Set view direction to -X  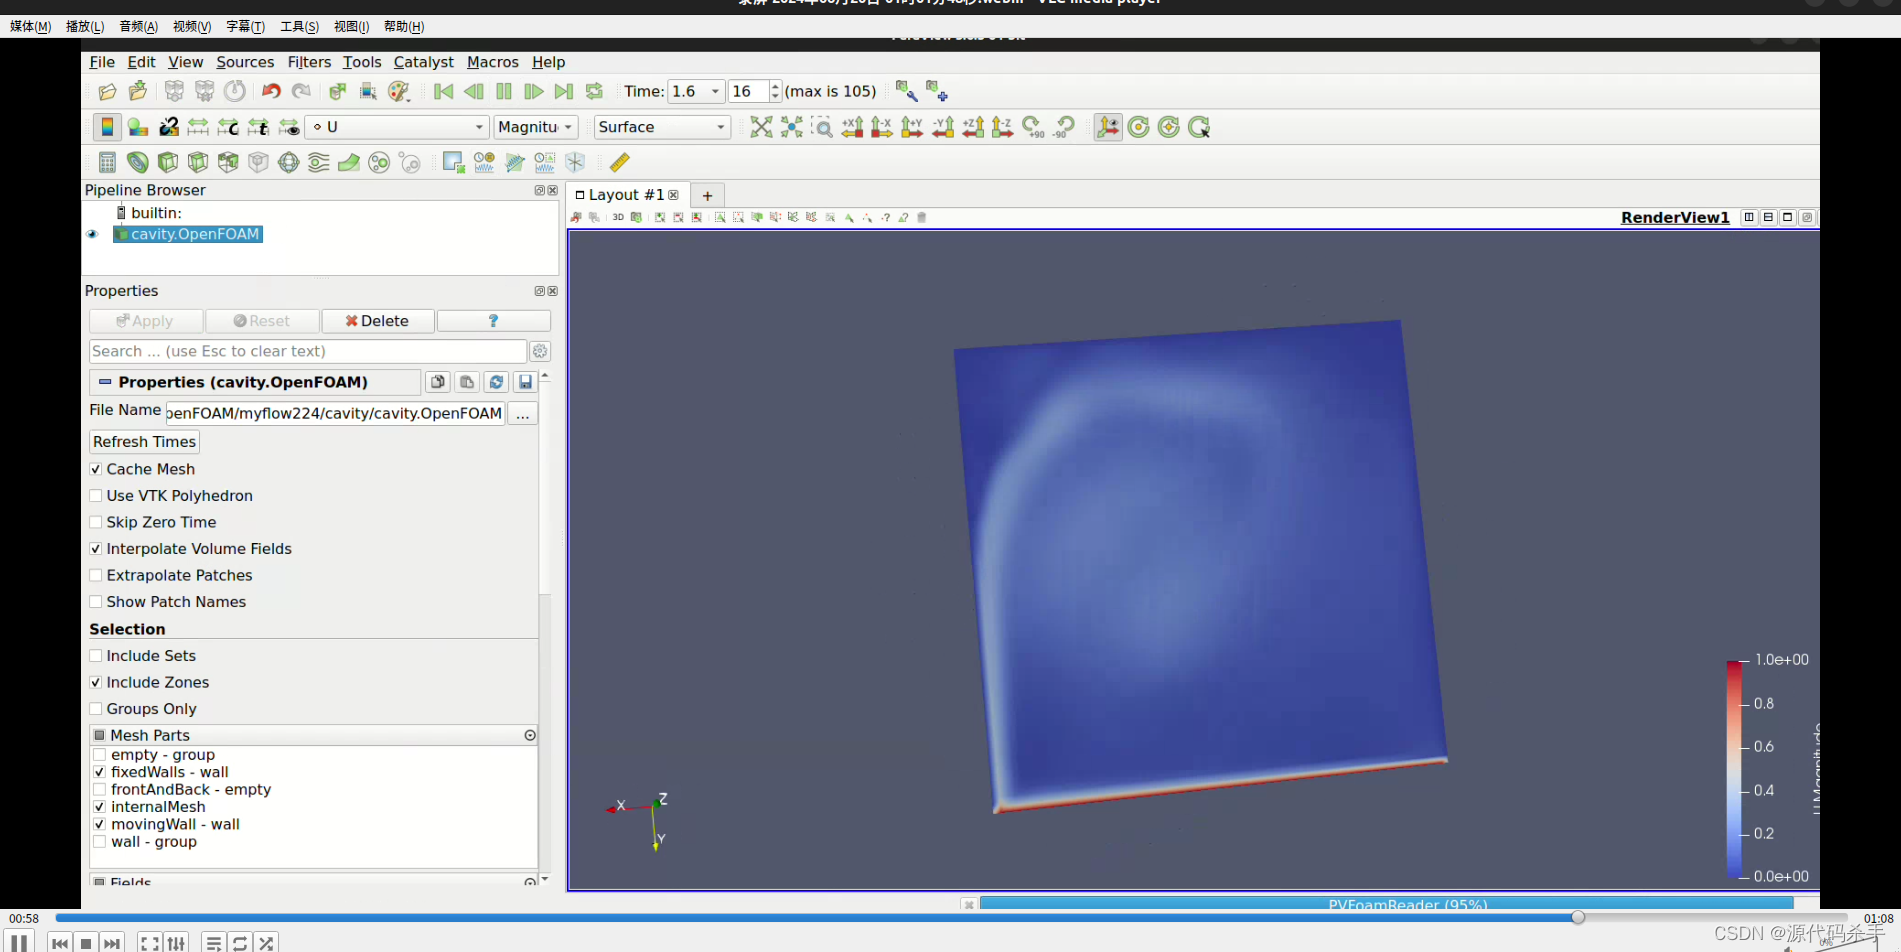click(882, 127)
